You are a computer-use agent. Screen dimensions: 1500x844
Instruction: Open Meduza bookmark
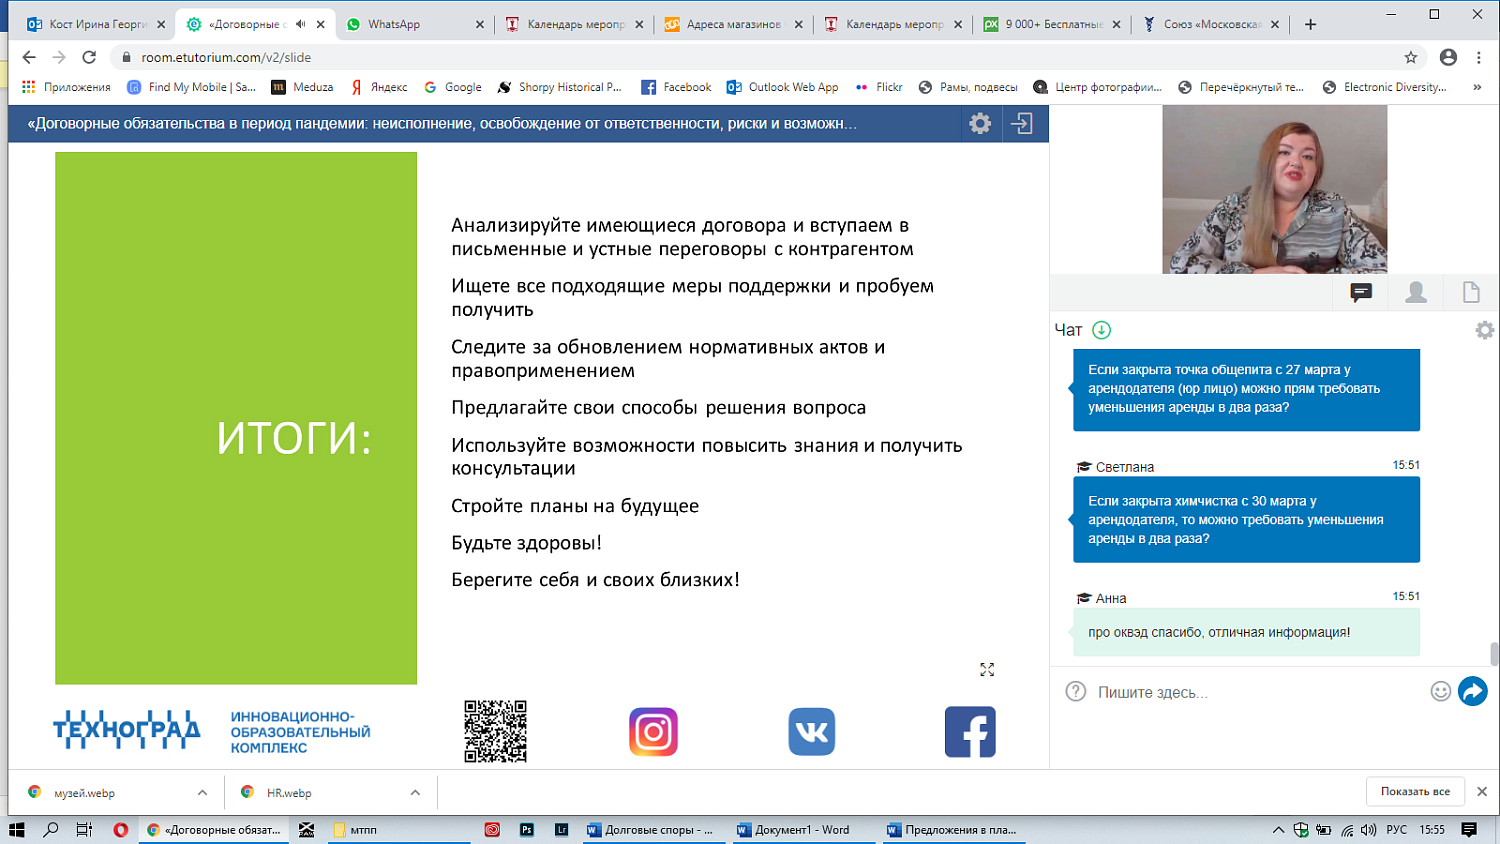click(302, 87)
